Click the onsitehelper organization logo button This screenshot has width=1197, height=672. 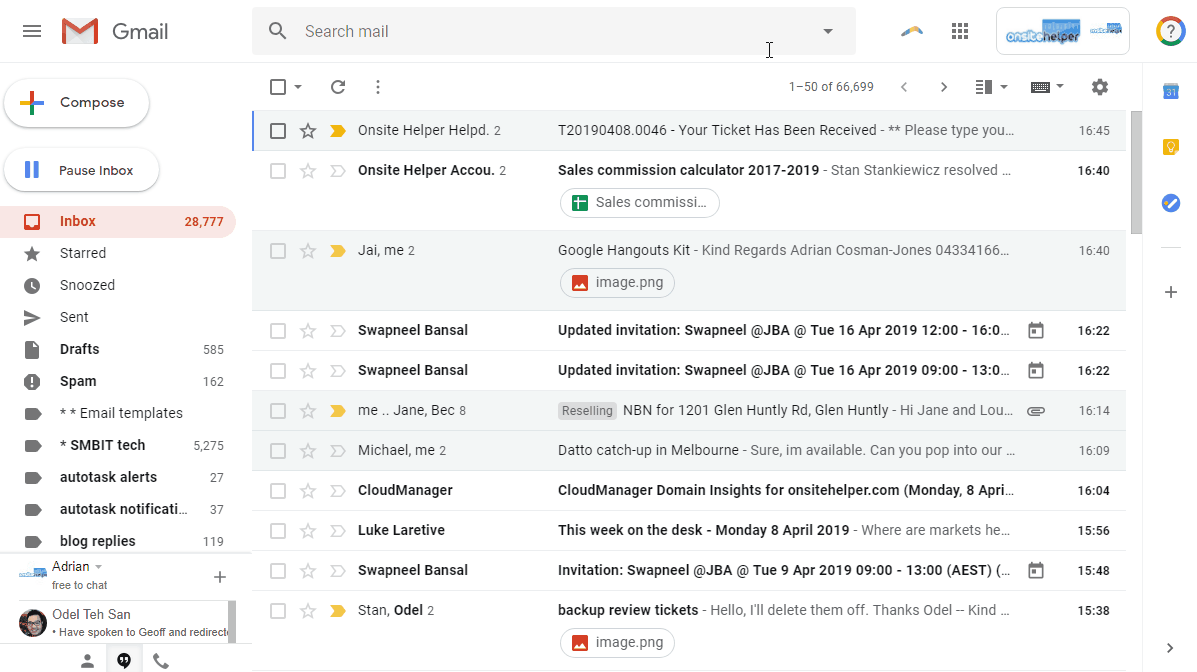[x=1063, y=31]
